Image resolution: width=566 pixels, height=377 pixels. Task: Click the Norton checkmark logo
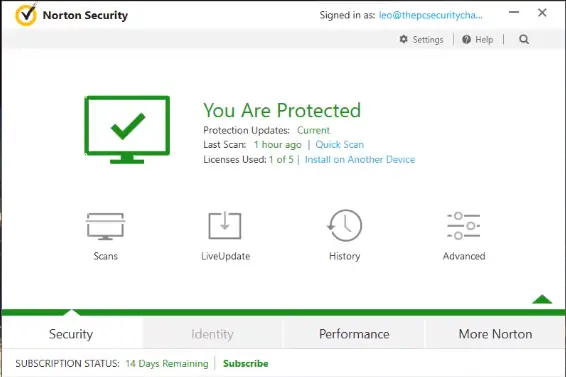(x=26, y=14)
